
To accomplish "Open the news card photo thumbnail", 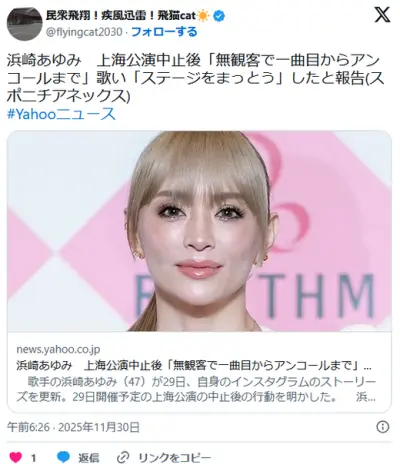I will point(199,231).
